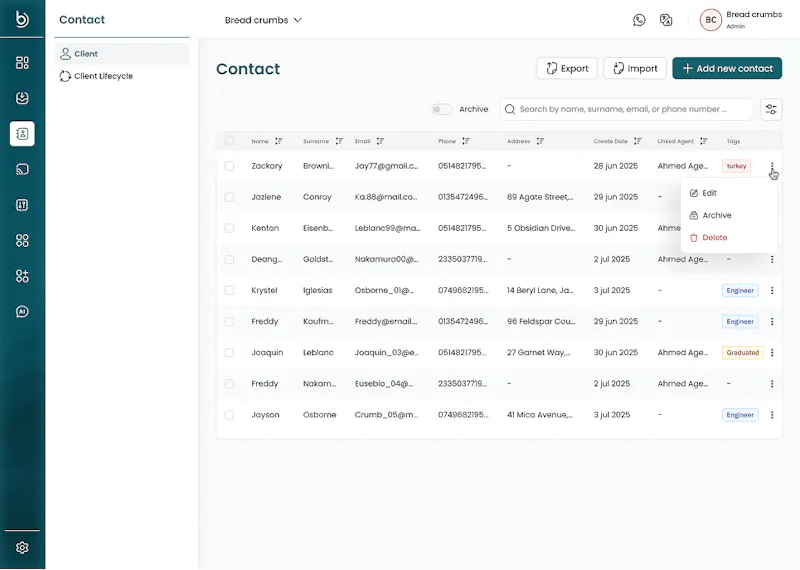
Task: Check the box for Freddy Kaufm... row
Action: click(x=230, y=321)
